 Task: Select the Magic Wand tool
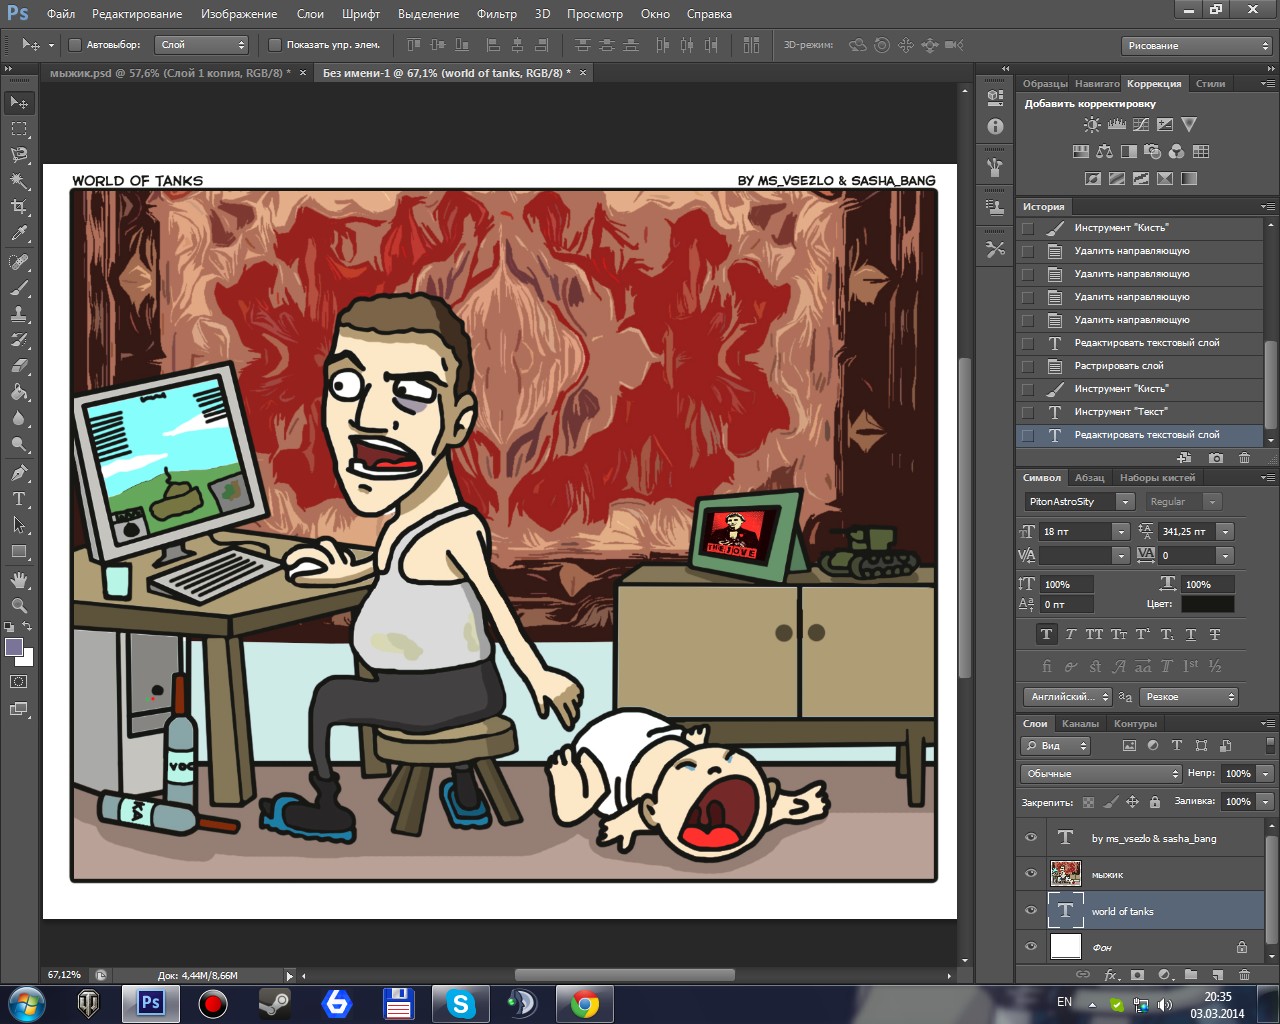click(x=19, y=181)
